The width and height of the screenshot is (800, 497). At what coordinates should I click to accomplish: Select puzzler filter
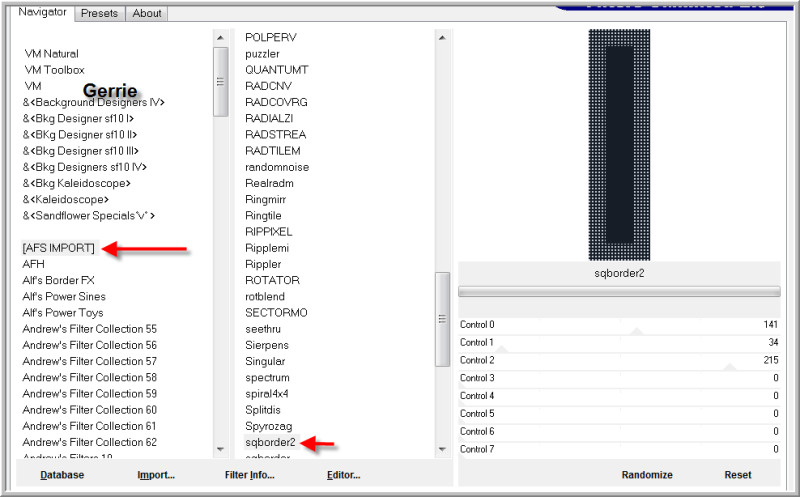coord(262,54)
